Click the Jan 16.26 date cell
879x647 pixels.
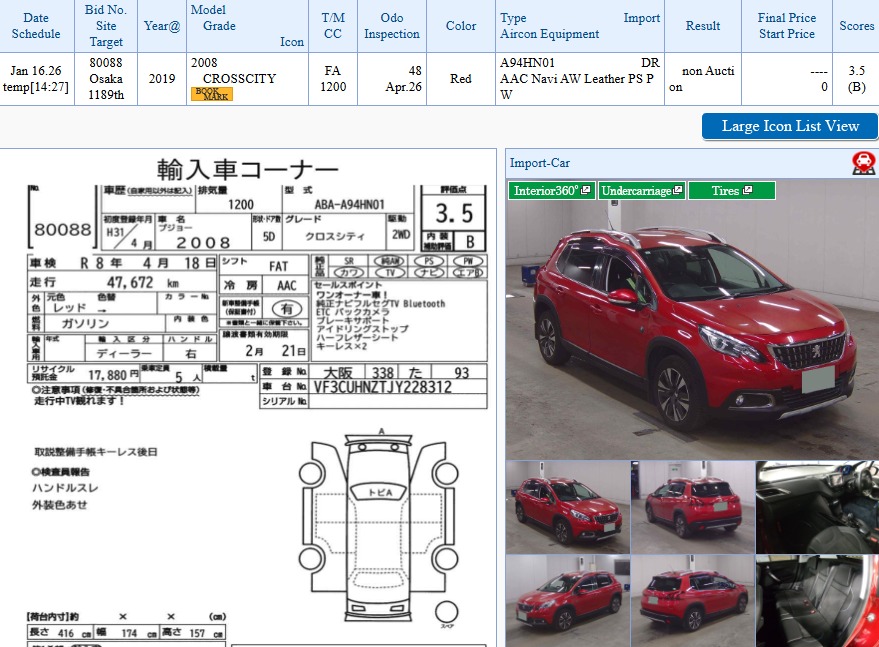click(36, 79)
